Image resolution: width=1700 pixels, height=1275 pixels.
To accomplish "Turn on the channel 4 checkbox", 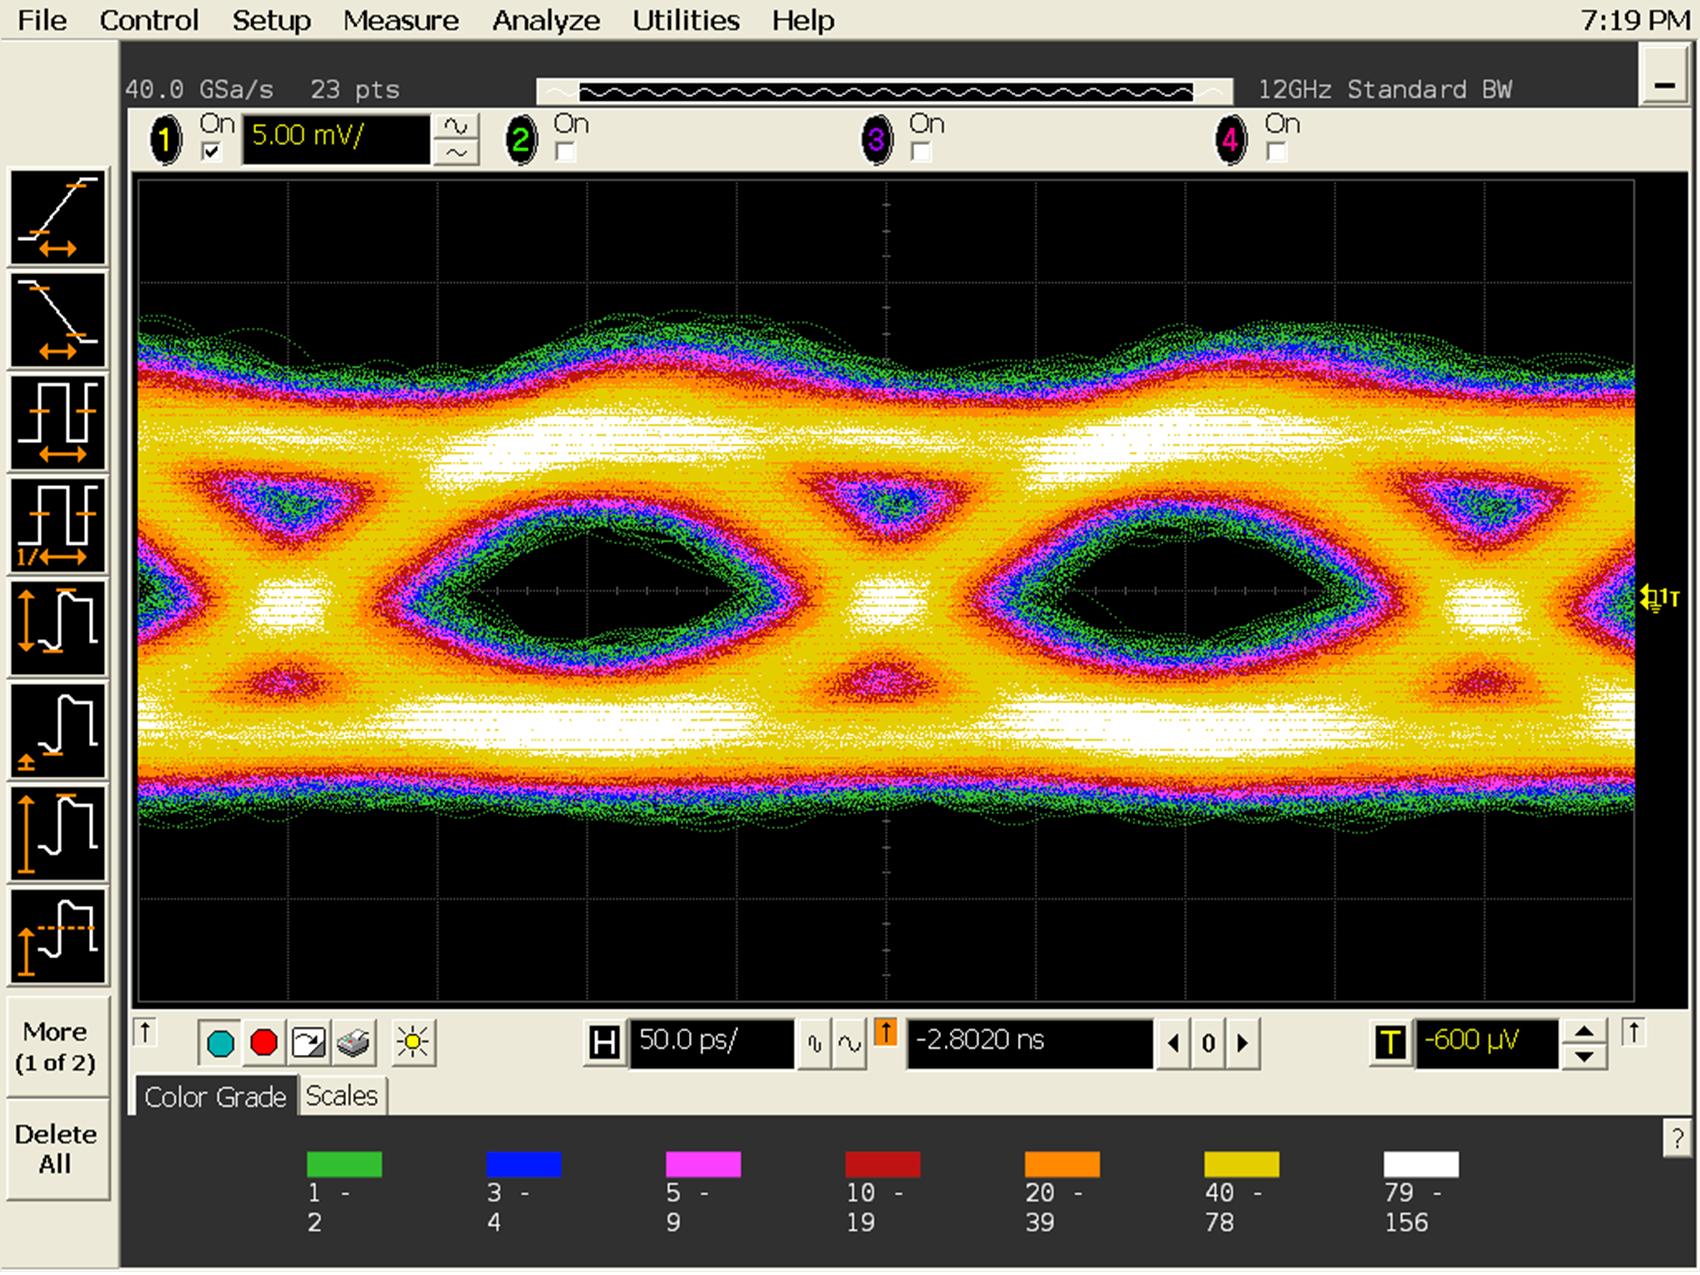I will point(1276,152).
